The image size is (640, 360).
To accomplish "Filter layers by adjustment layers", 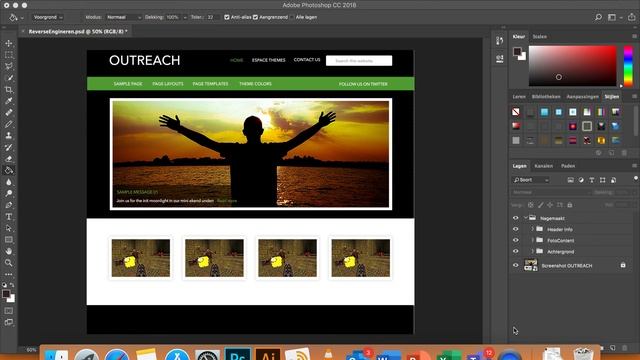I will (581, 180).
